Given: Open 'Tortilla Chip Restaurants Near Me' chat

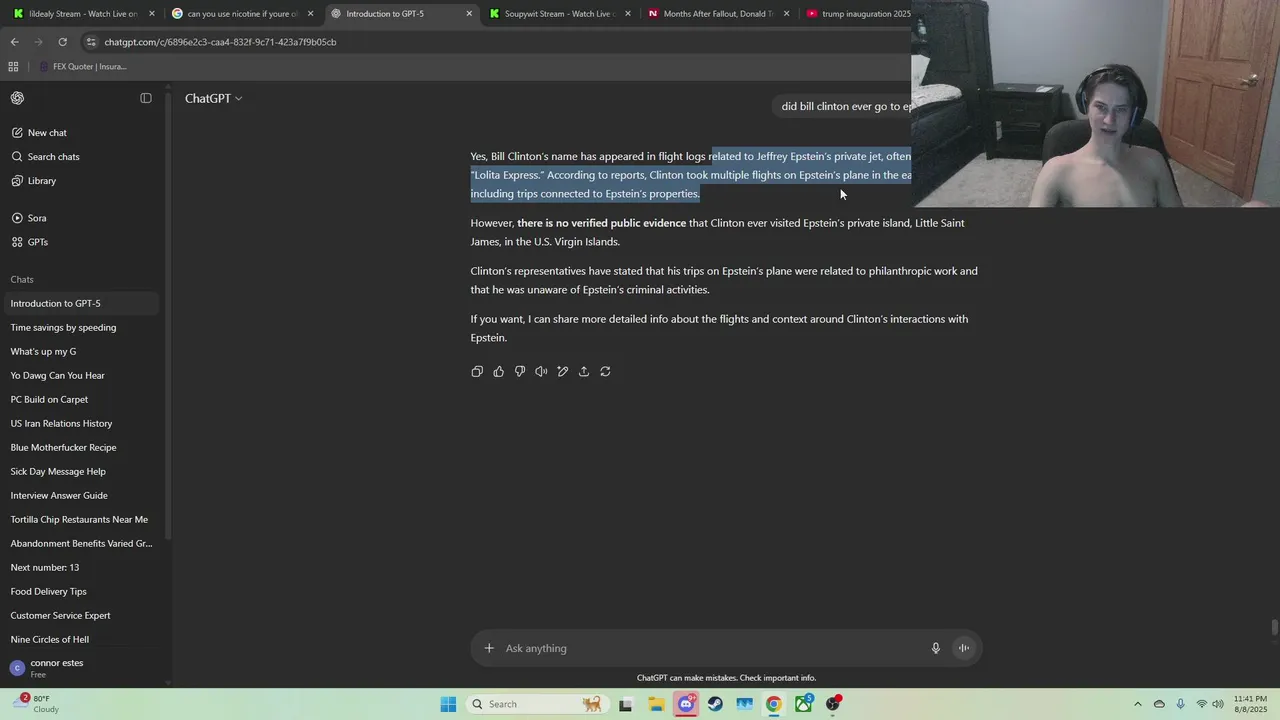Looking at the screenshot, I should click(82, 519).
